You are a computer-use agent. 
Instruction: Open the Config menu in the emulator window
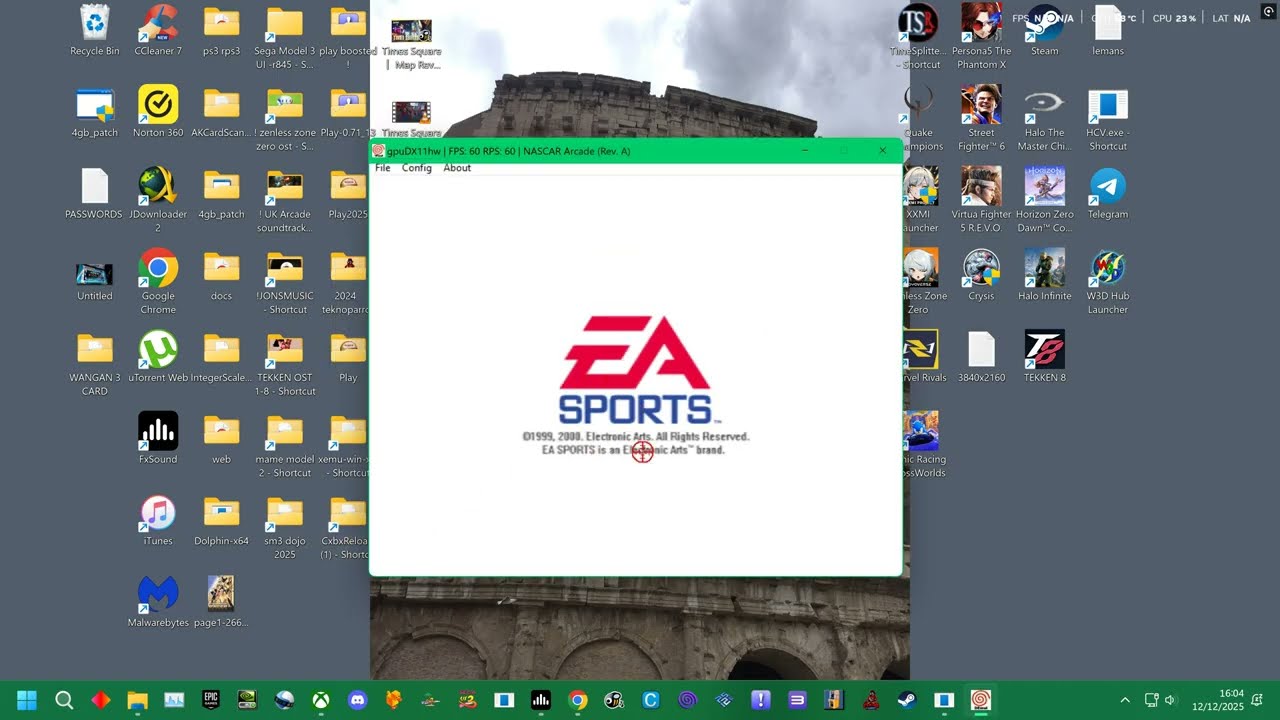(416, 168)
